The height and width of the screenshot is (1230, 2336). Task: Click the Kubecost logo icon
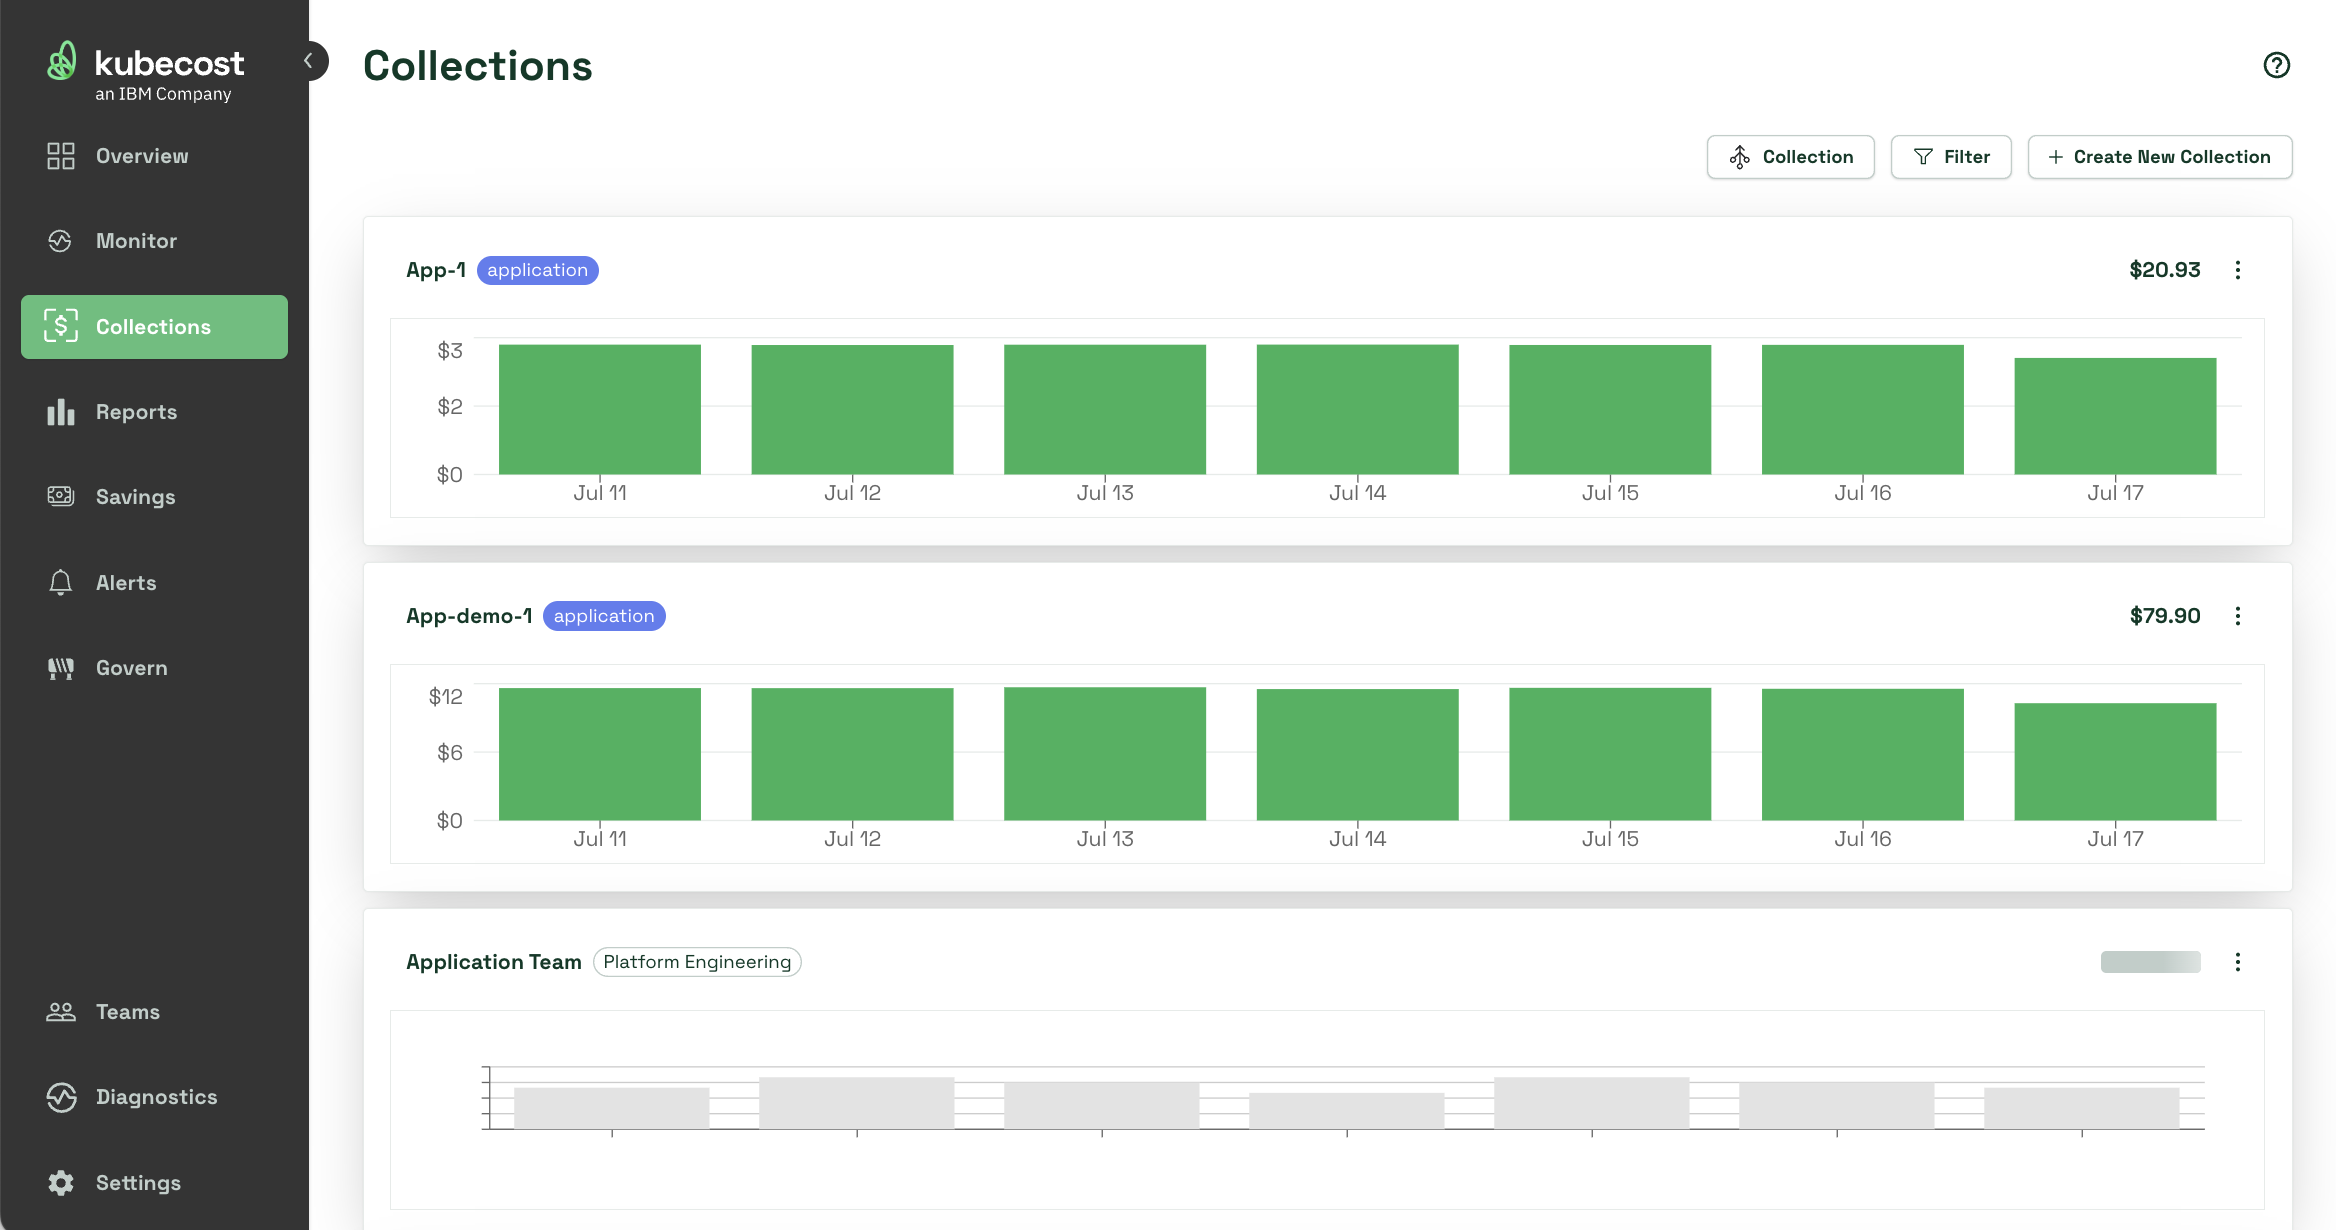point(62,62)
